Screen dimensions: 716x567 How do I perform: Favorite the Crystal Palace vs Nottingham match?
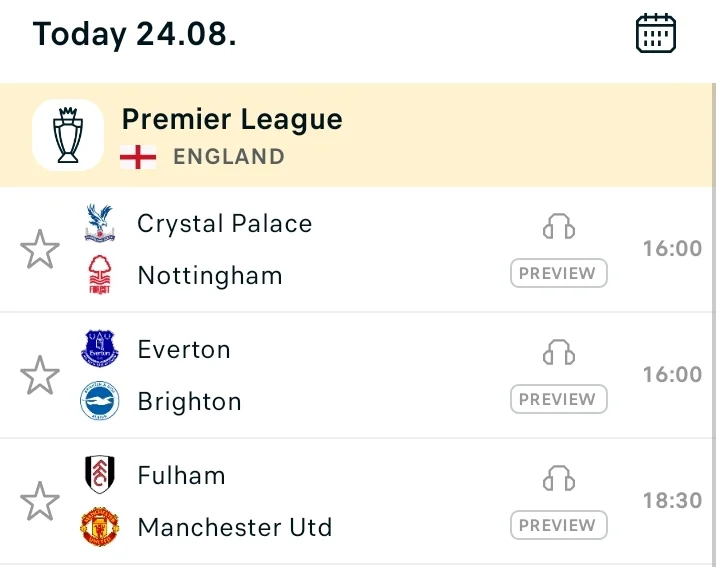(40, 249)
